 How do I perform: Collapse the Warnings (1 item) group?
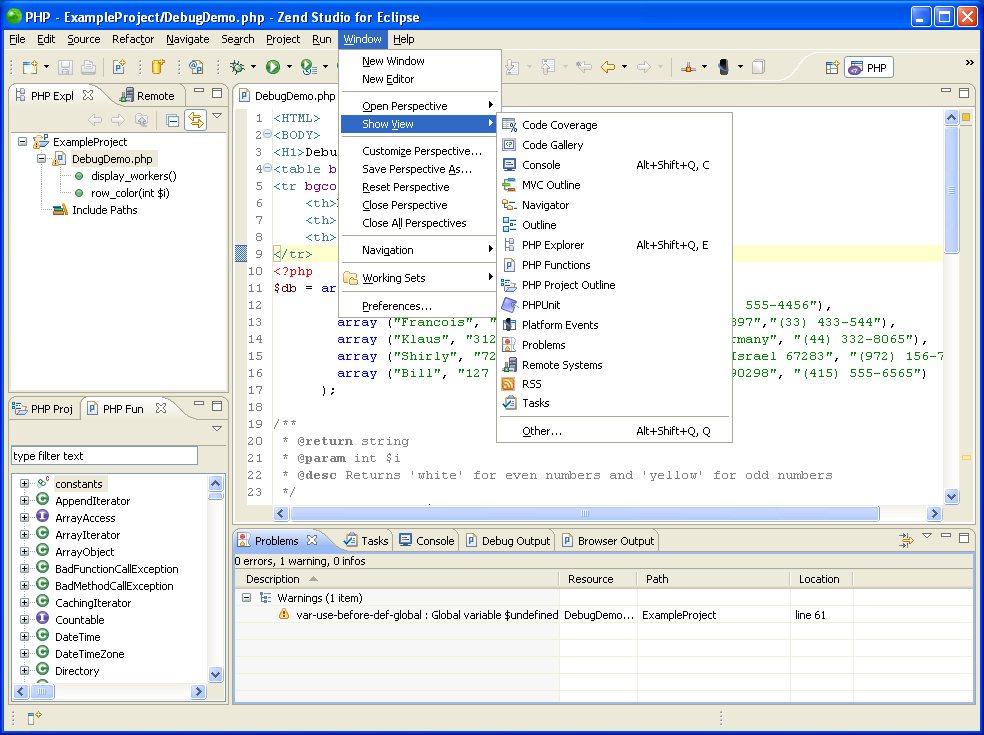coord(246,598)
